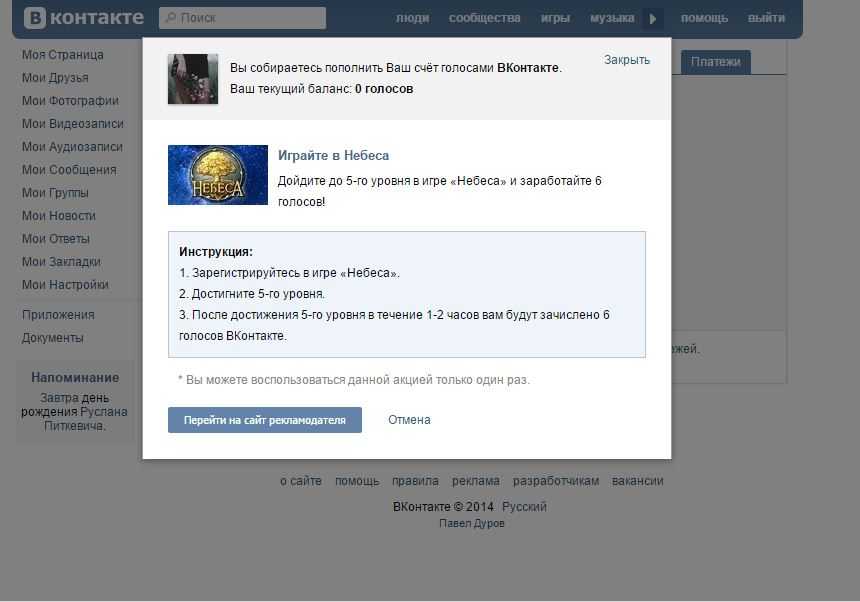The width and height of the screenshot is (860, 602).
Task: Go to Мои Настройки
Action: 65,285
